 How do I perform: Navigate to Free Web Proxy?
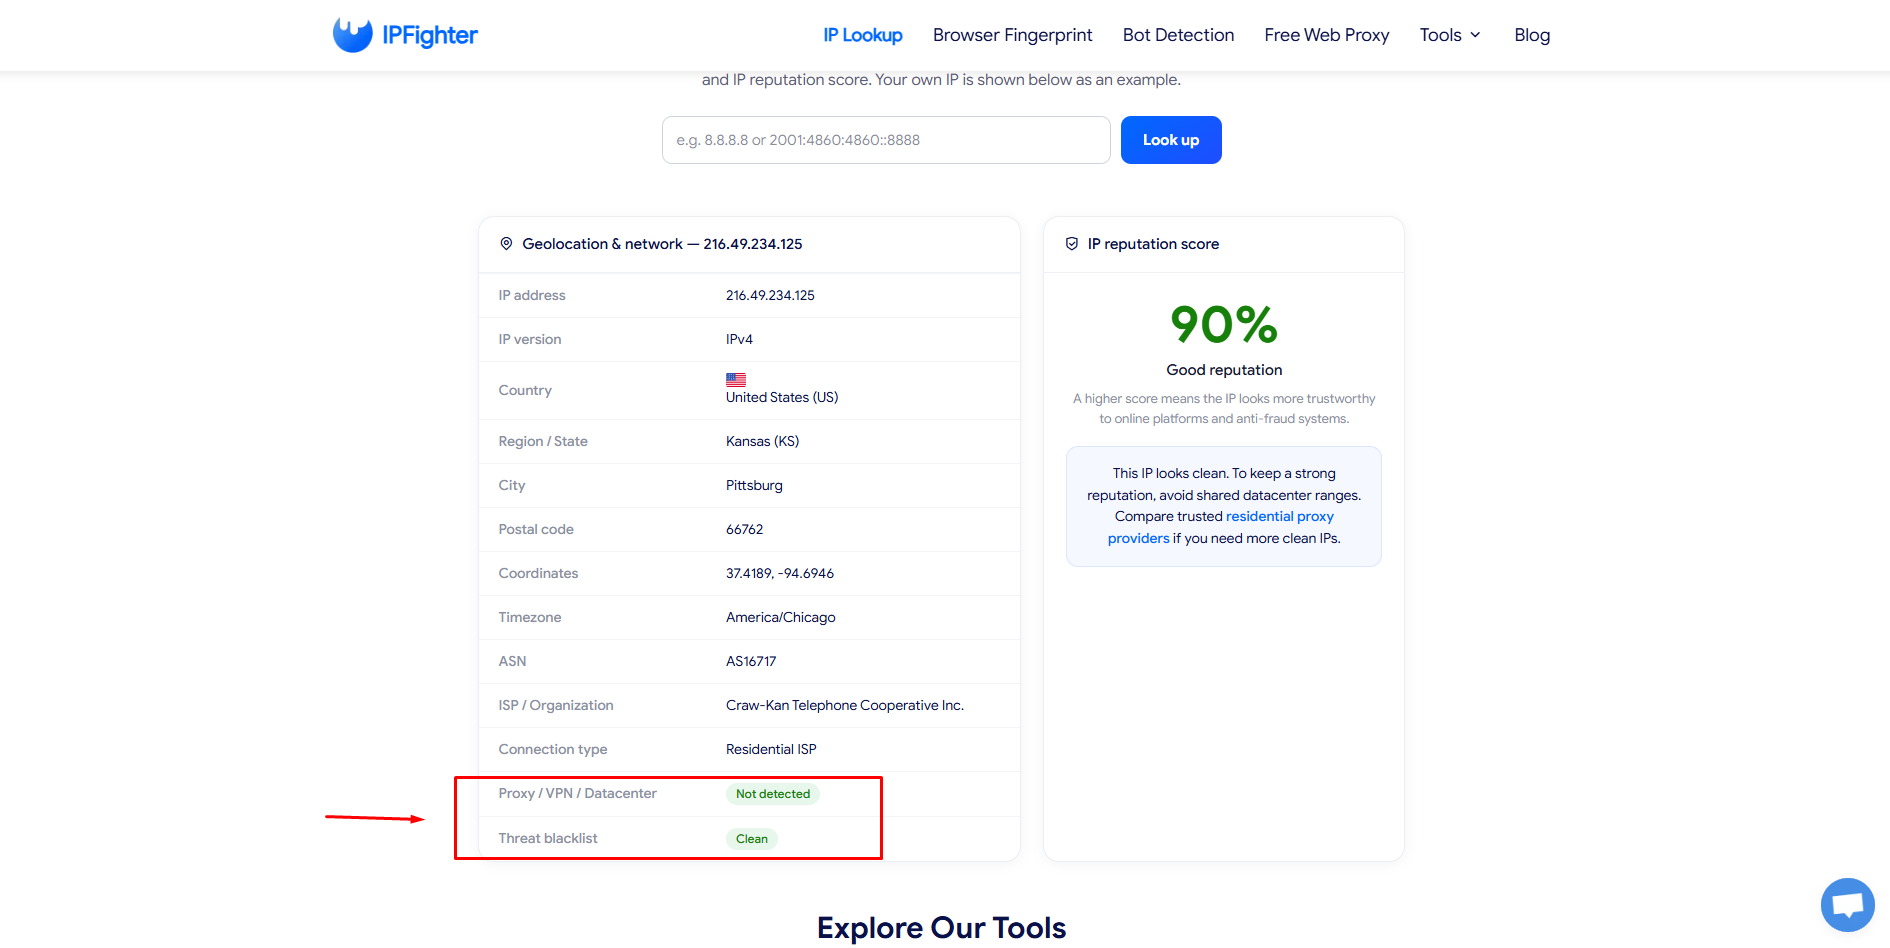coord(1327,35)
